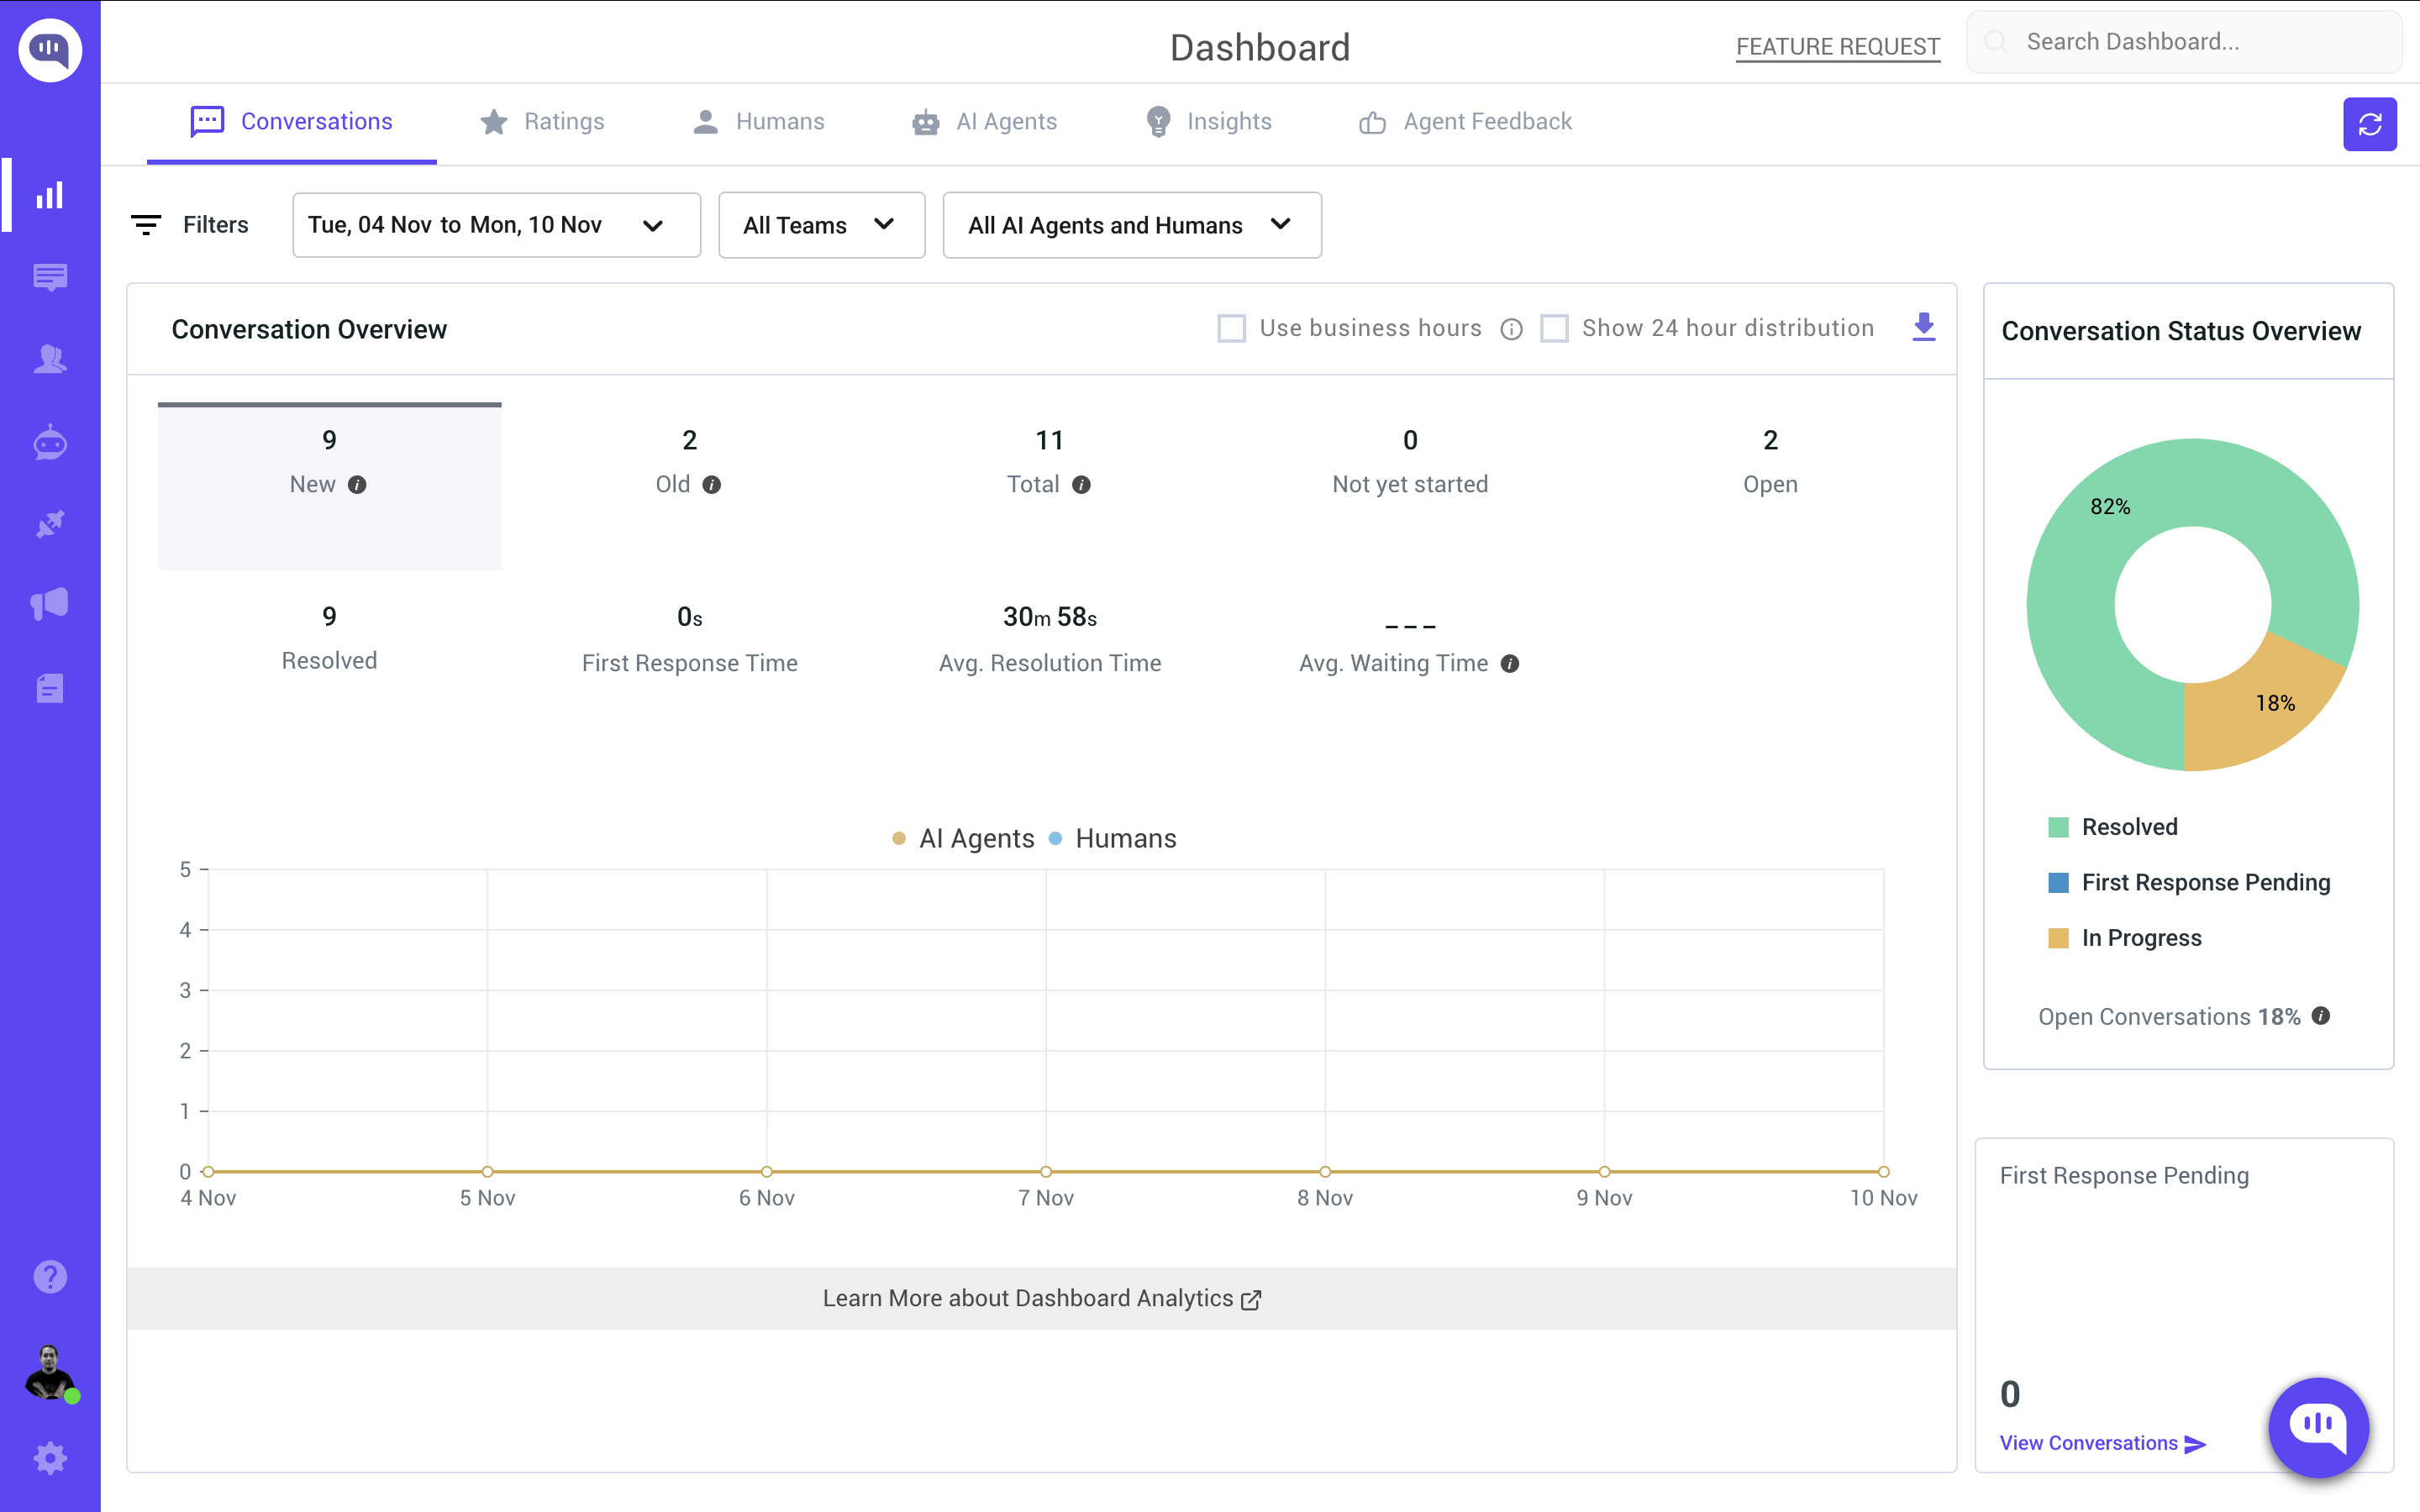Check Show 24 hour distribution
This screenshot has width=2420, height=1512.
coord(1553,328)
